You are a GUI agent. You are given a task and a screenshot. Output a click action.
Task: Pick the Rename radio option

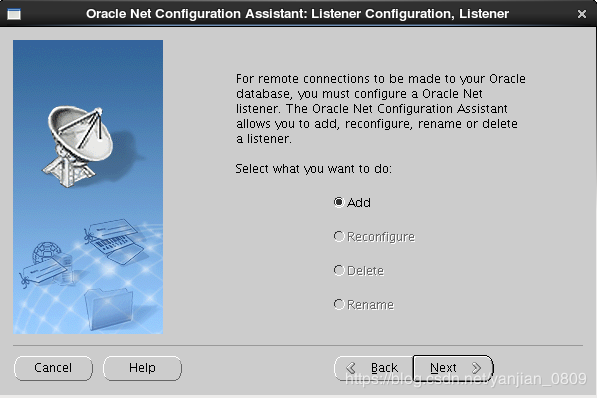[x=339, y=305]
